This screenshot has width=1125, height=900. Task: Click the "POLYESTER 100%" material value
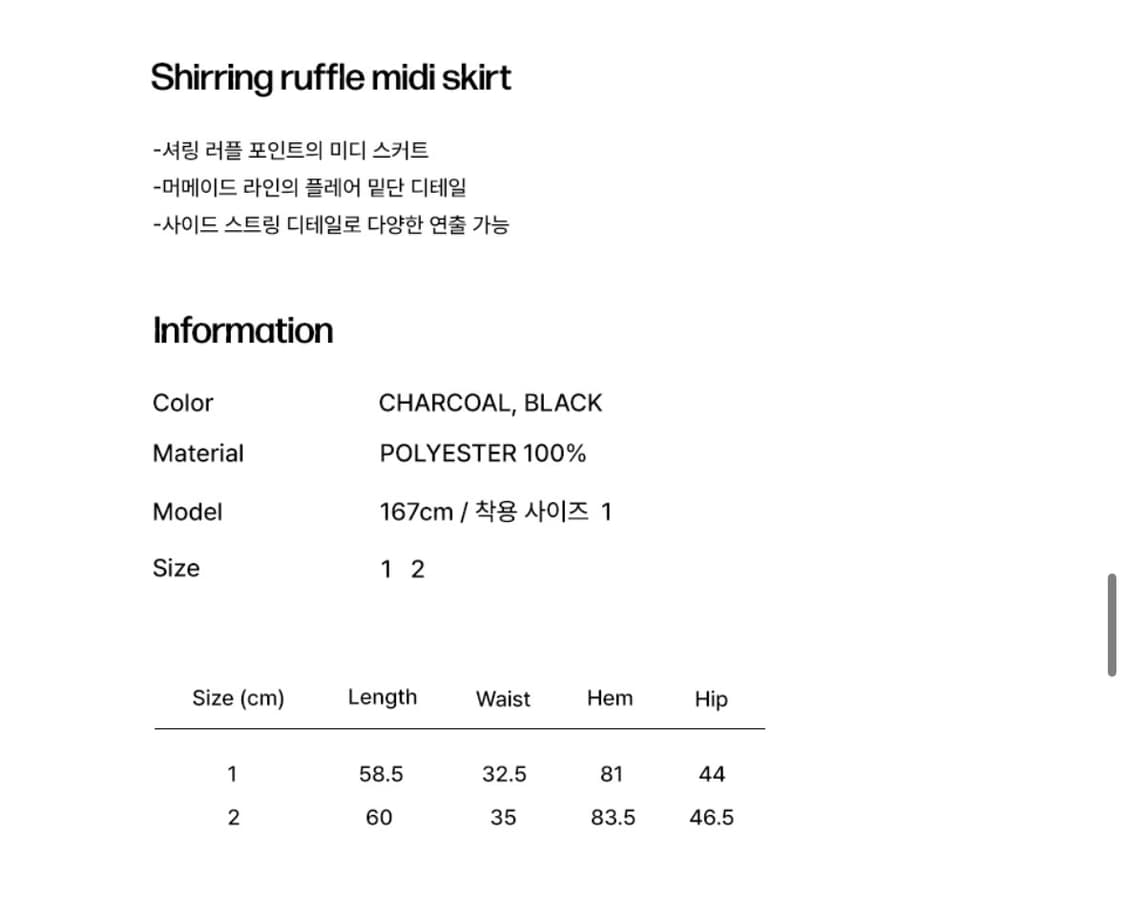click(x=482, y=453)
